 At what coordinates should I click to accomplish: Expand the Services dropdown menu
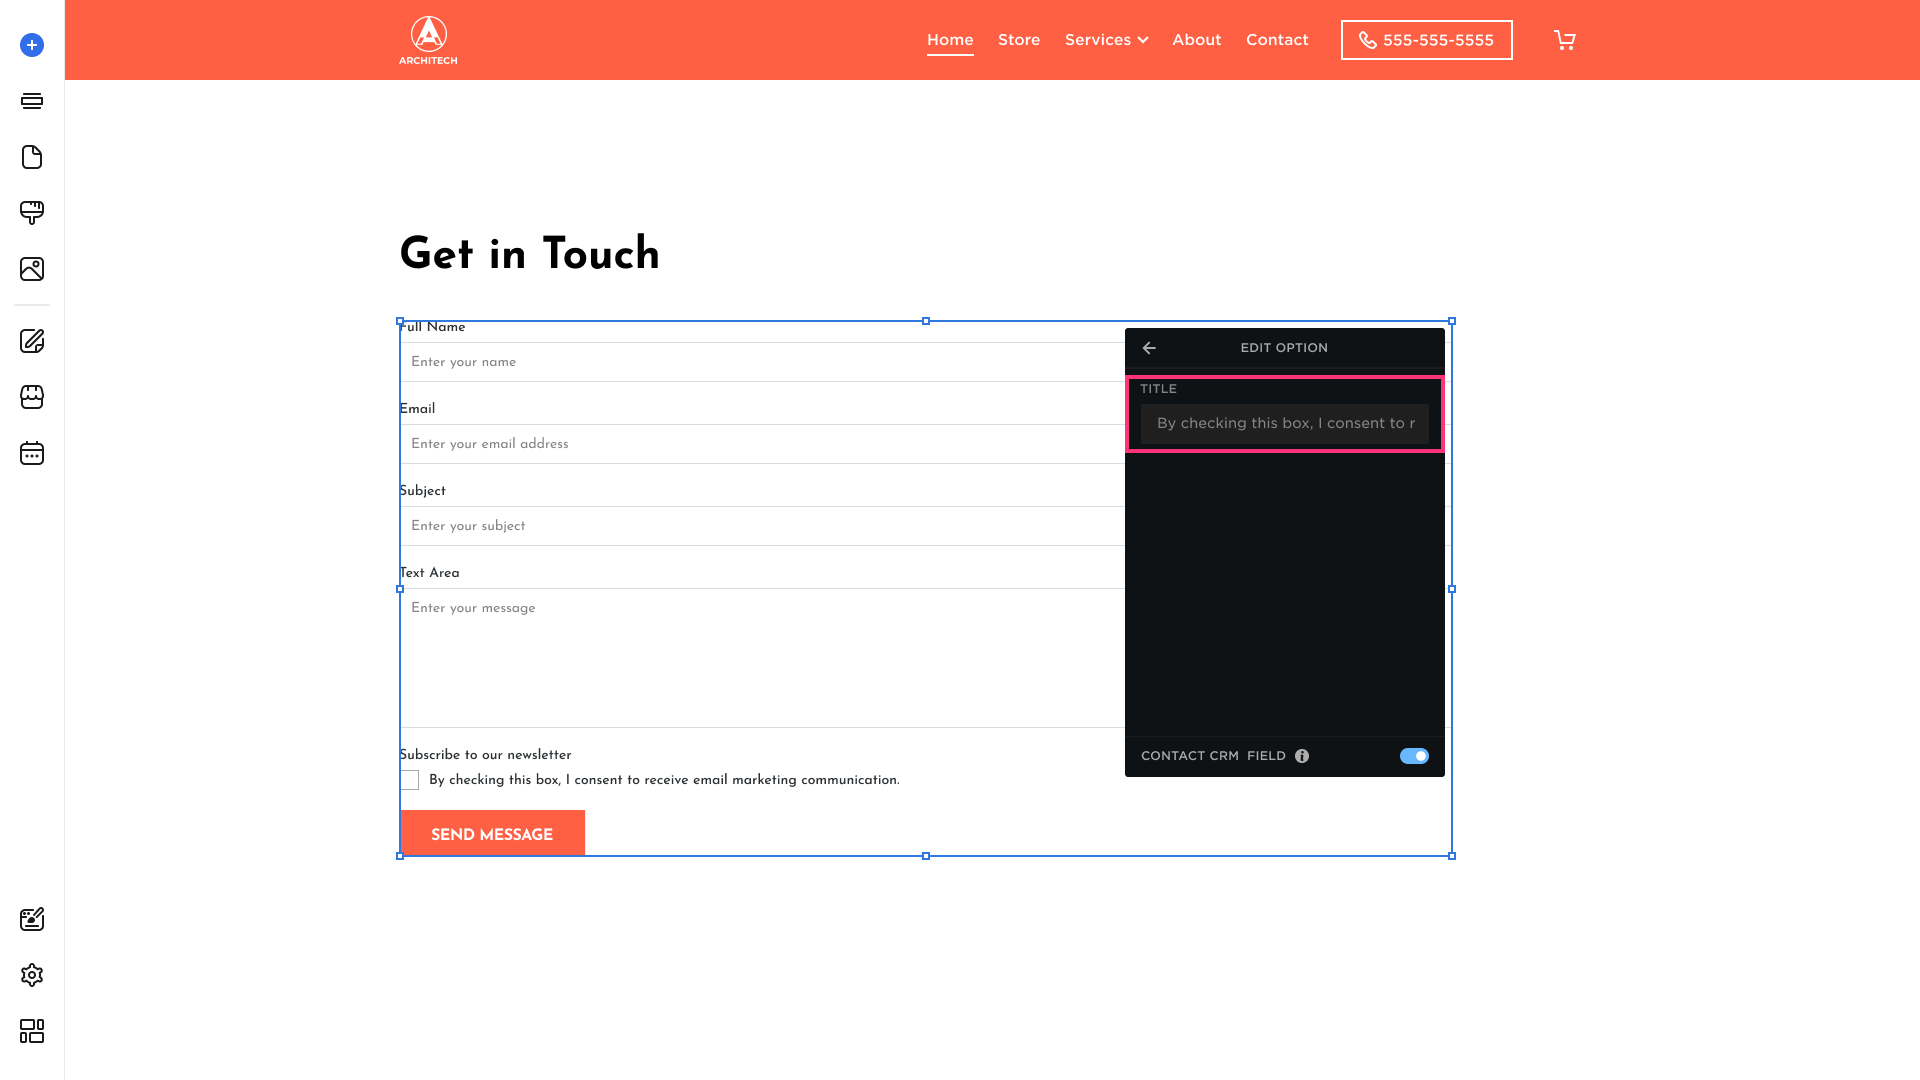(x=1106, y=40)
